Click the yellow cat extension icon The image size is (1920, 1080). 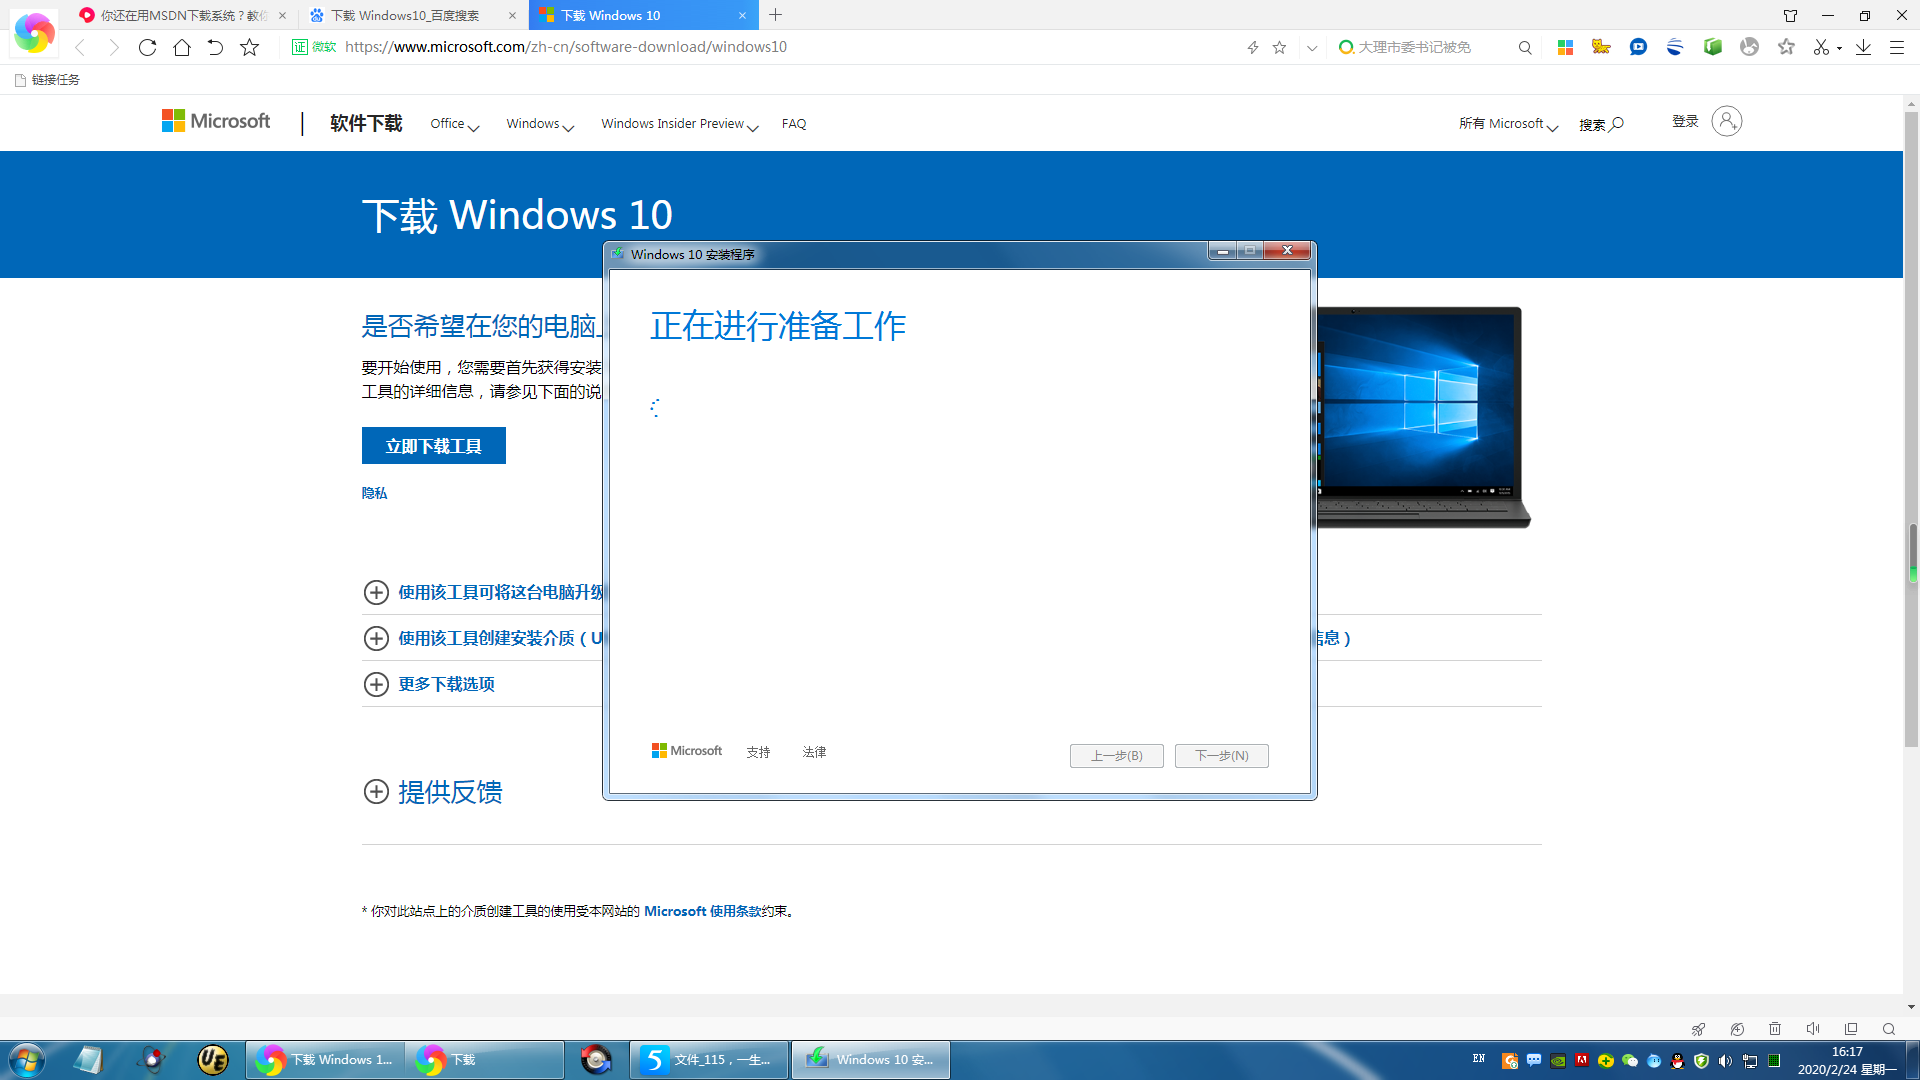point(1601,47)
